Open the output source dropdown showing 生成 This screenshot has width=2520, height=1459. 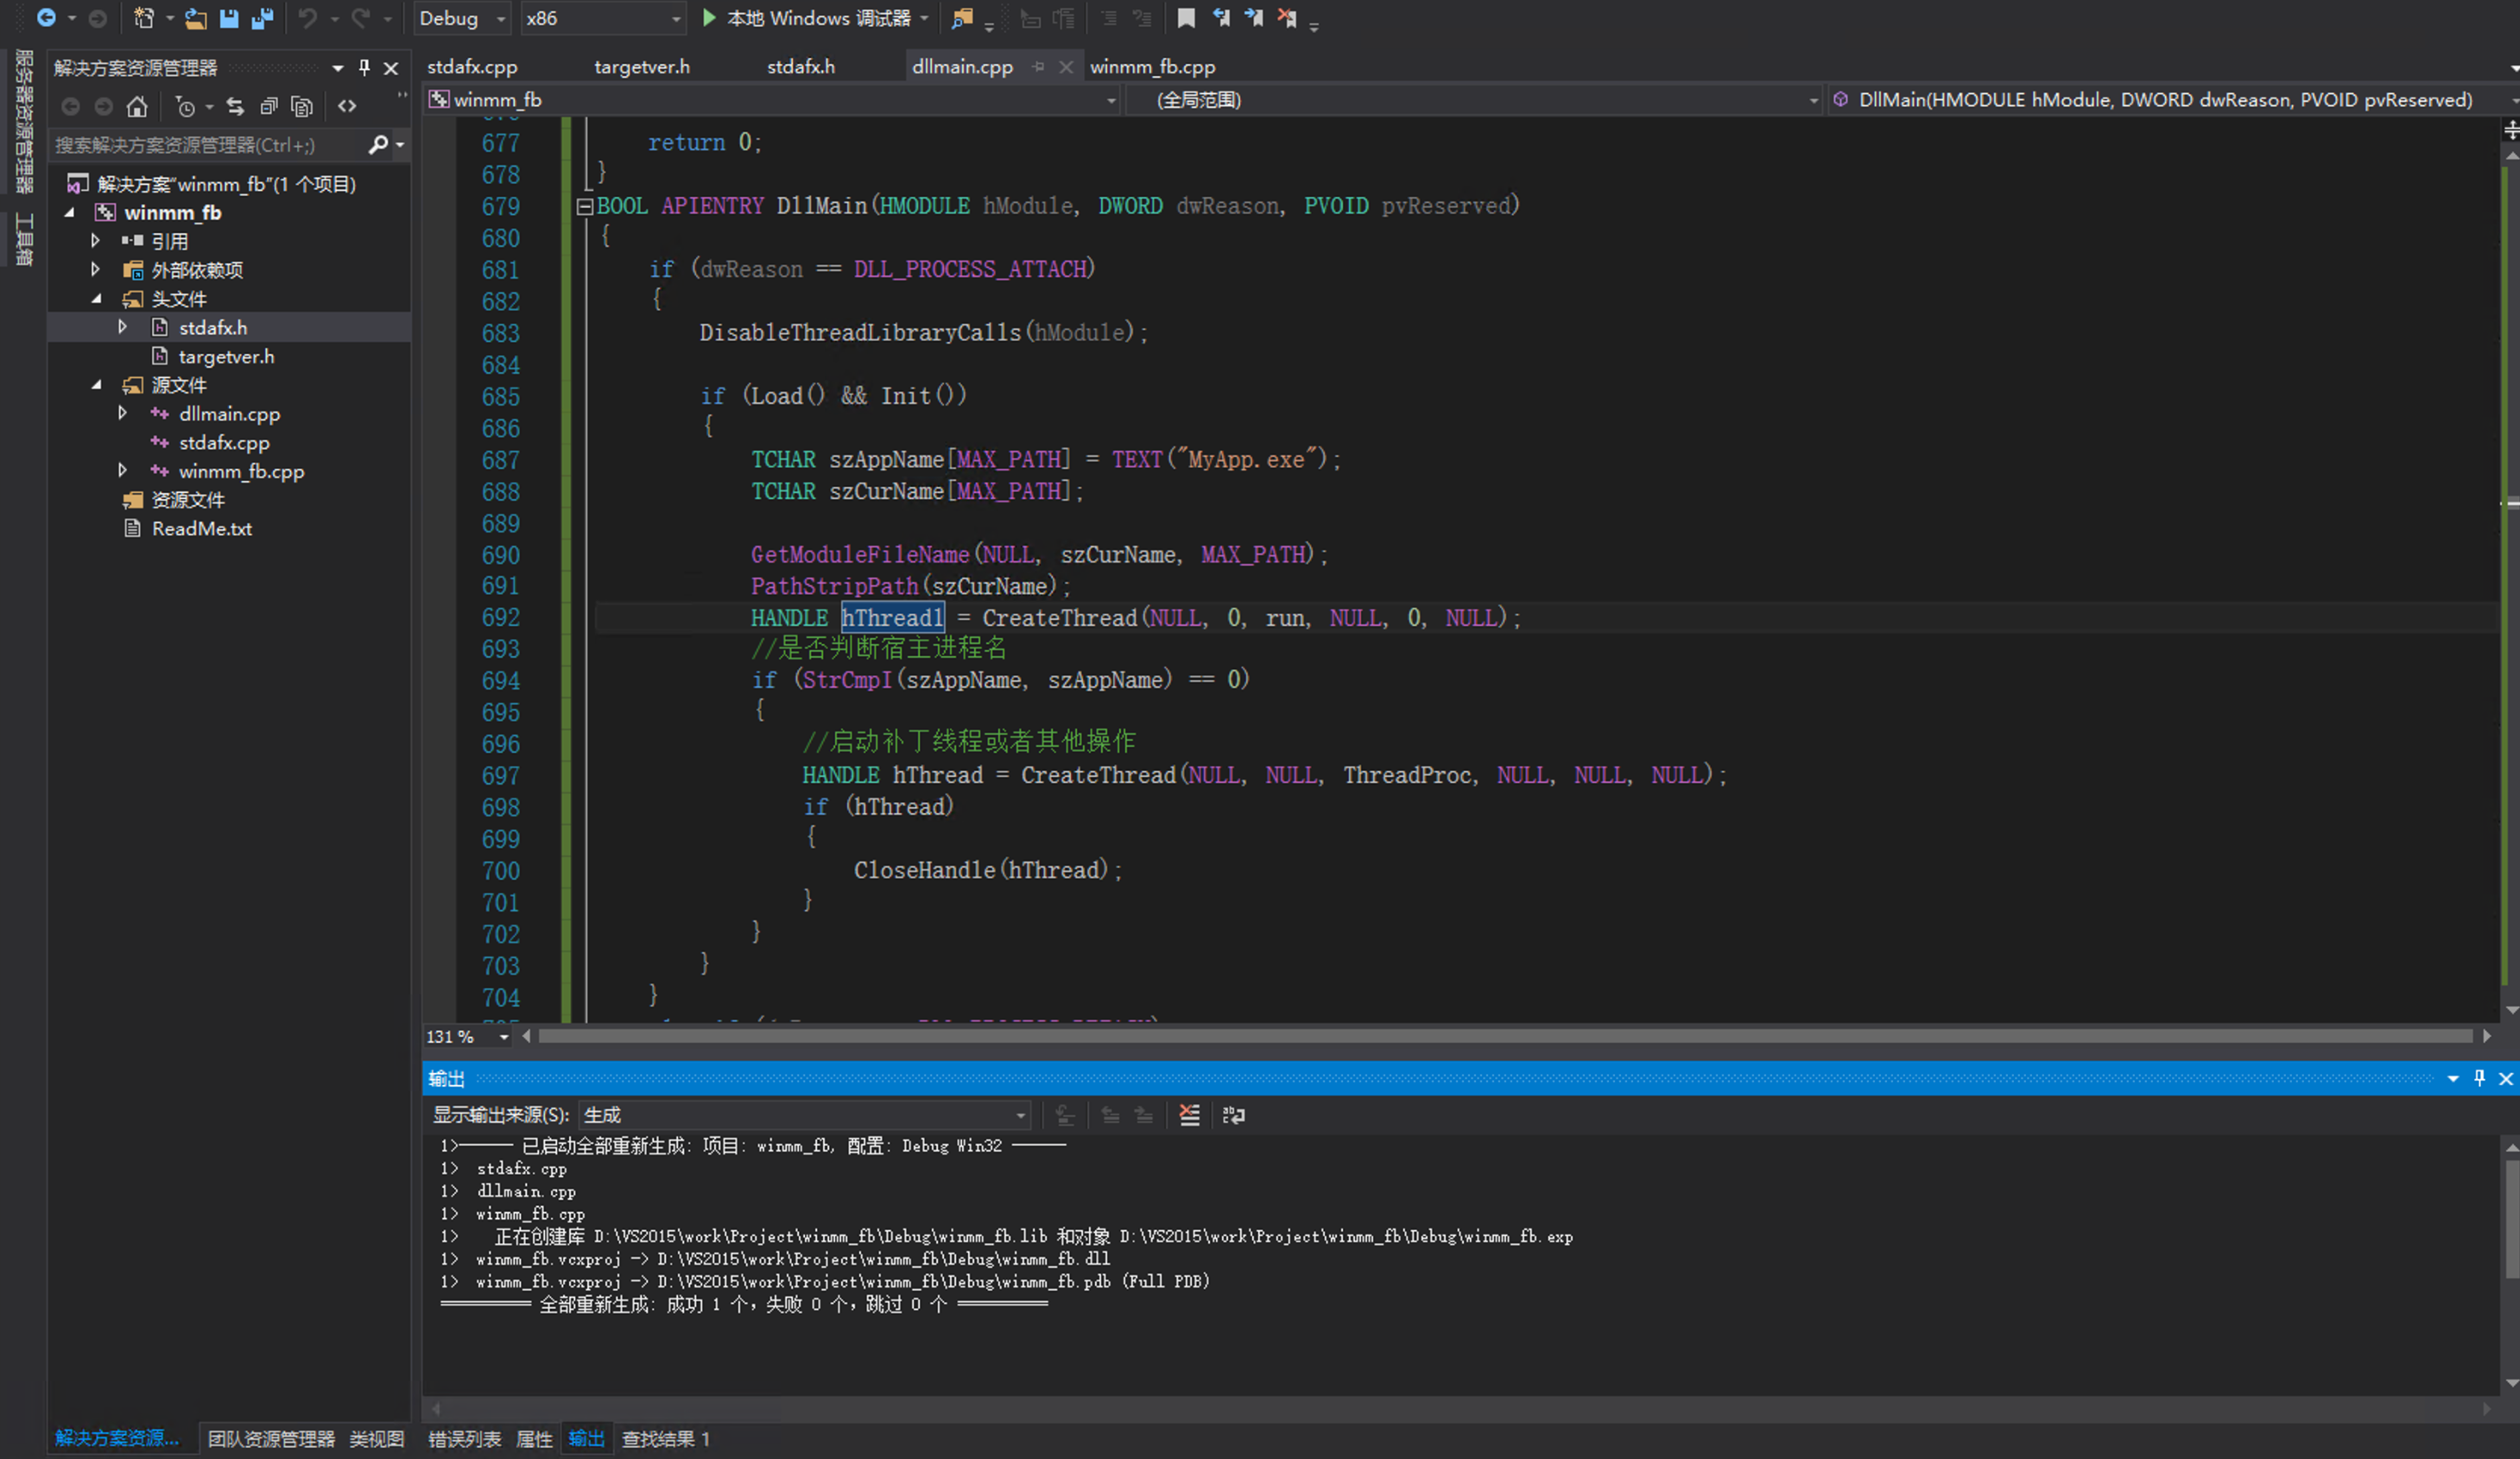804,1115
